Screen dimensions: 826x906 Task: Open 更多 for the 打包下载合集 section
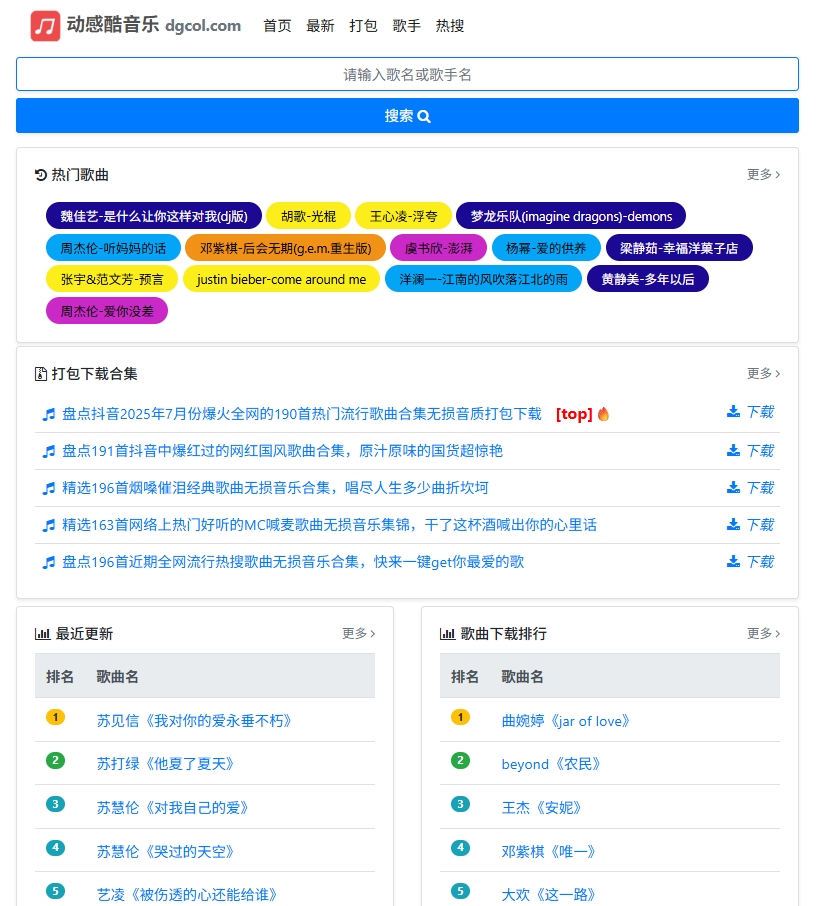[x=761, y=373]
